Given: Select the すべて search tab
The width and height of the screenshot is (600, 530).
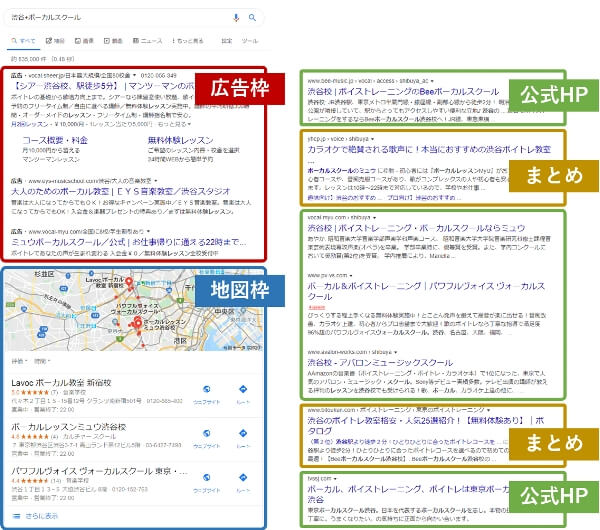Looking at the screenshot, I should 23,41.
